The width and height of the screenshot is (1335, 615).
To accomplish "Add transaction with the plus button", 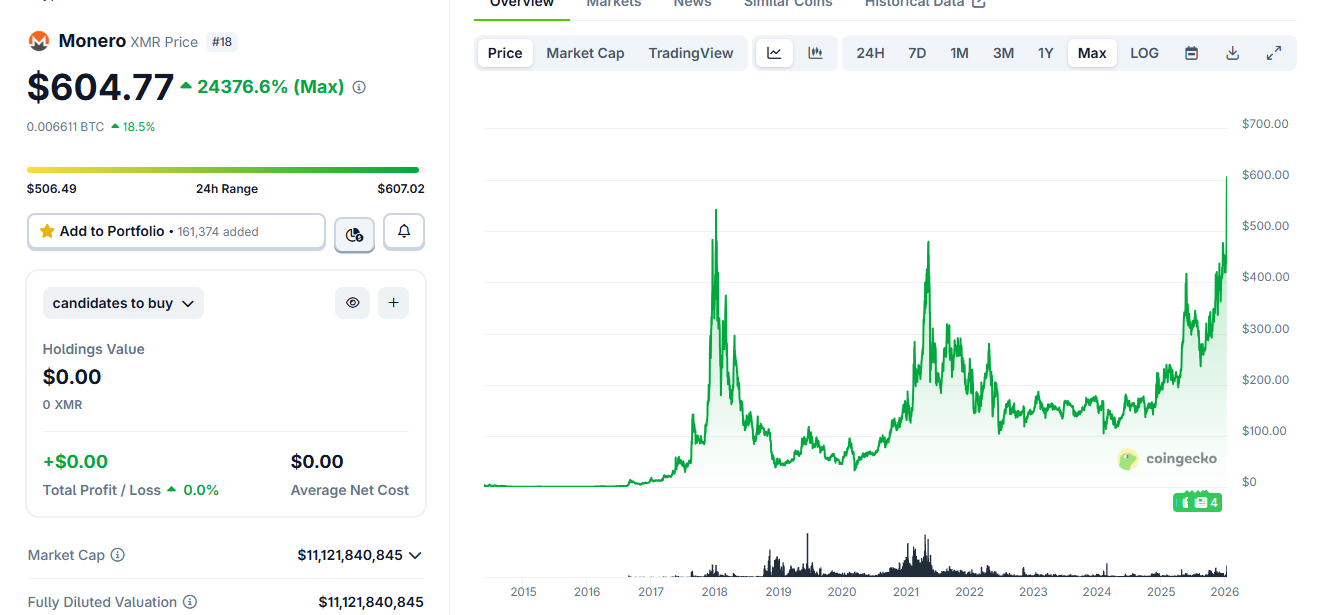I will pyautogui.click(x=393, y=303).
